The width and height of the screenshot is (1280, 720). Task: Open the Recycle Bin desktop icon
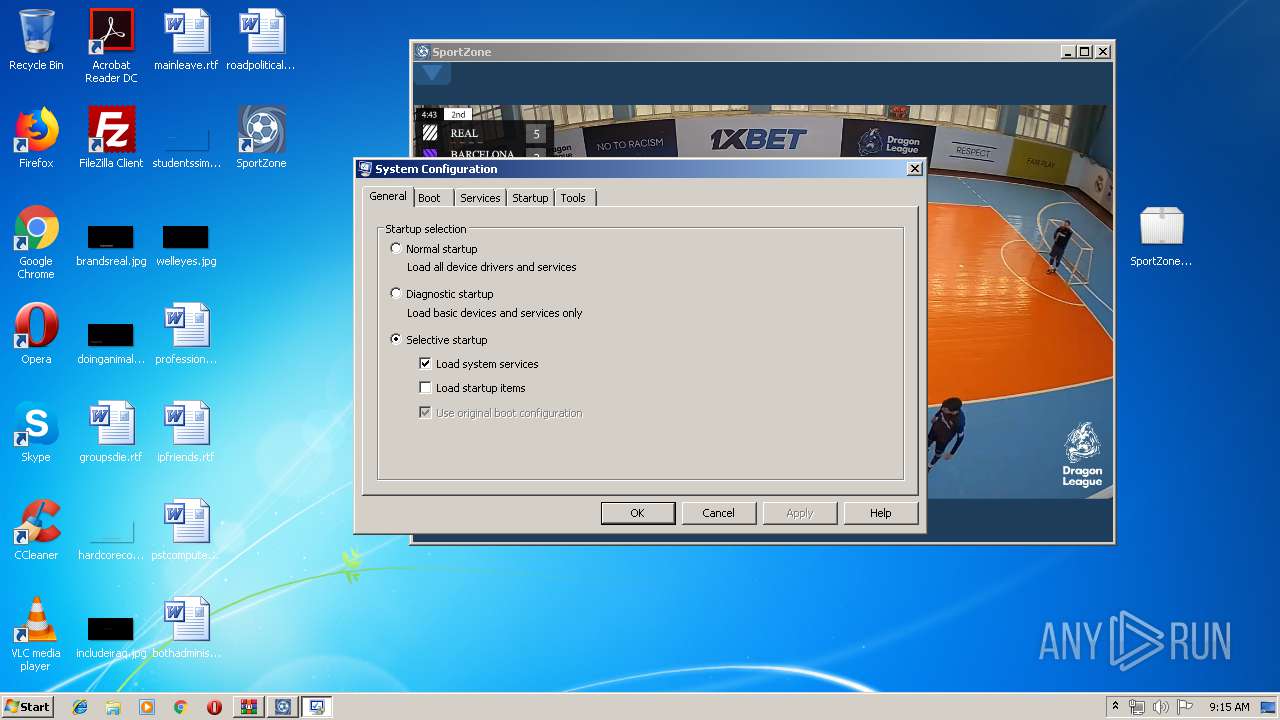pyautogui.click(x=36, y=40)
